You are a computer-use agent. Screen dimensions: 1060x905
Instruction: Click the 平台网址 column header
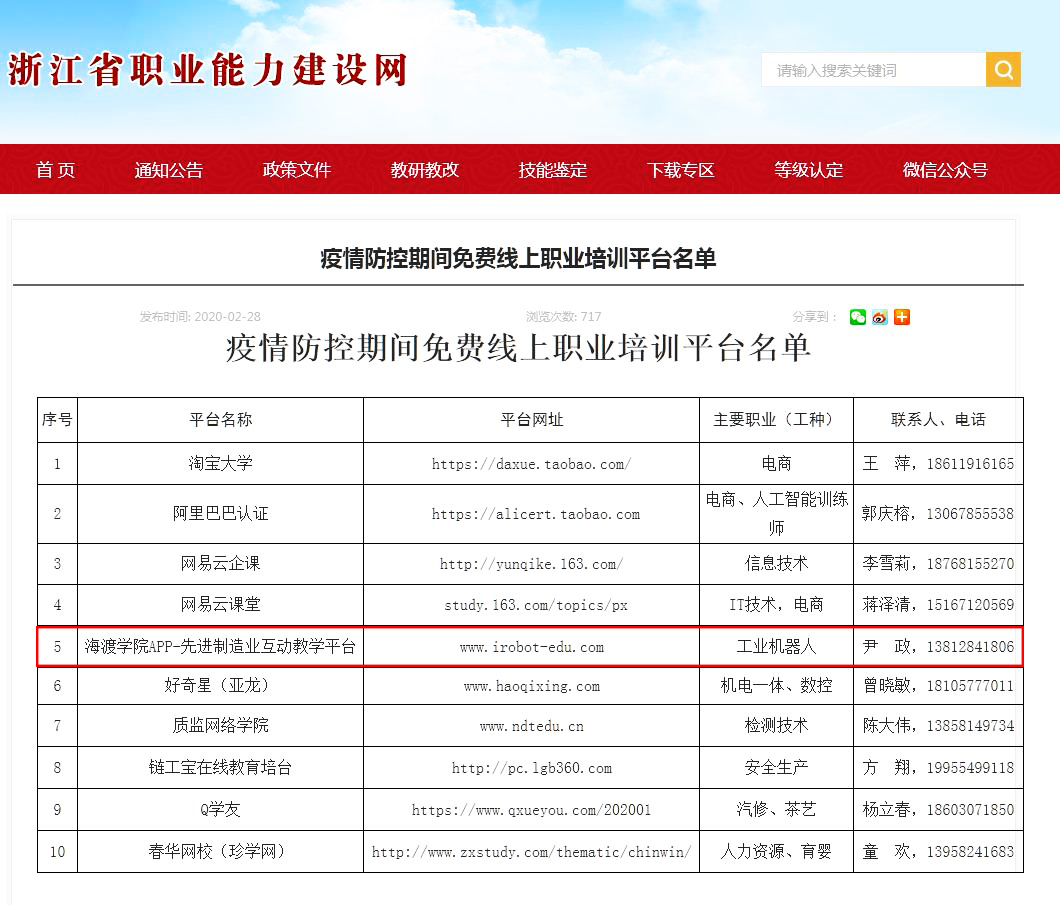(531, 420)
